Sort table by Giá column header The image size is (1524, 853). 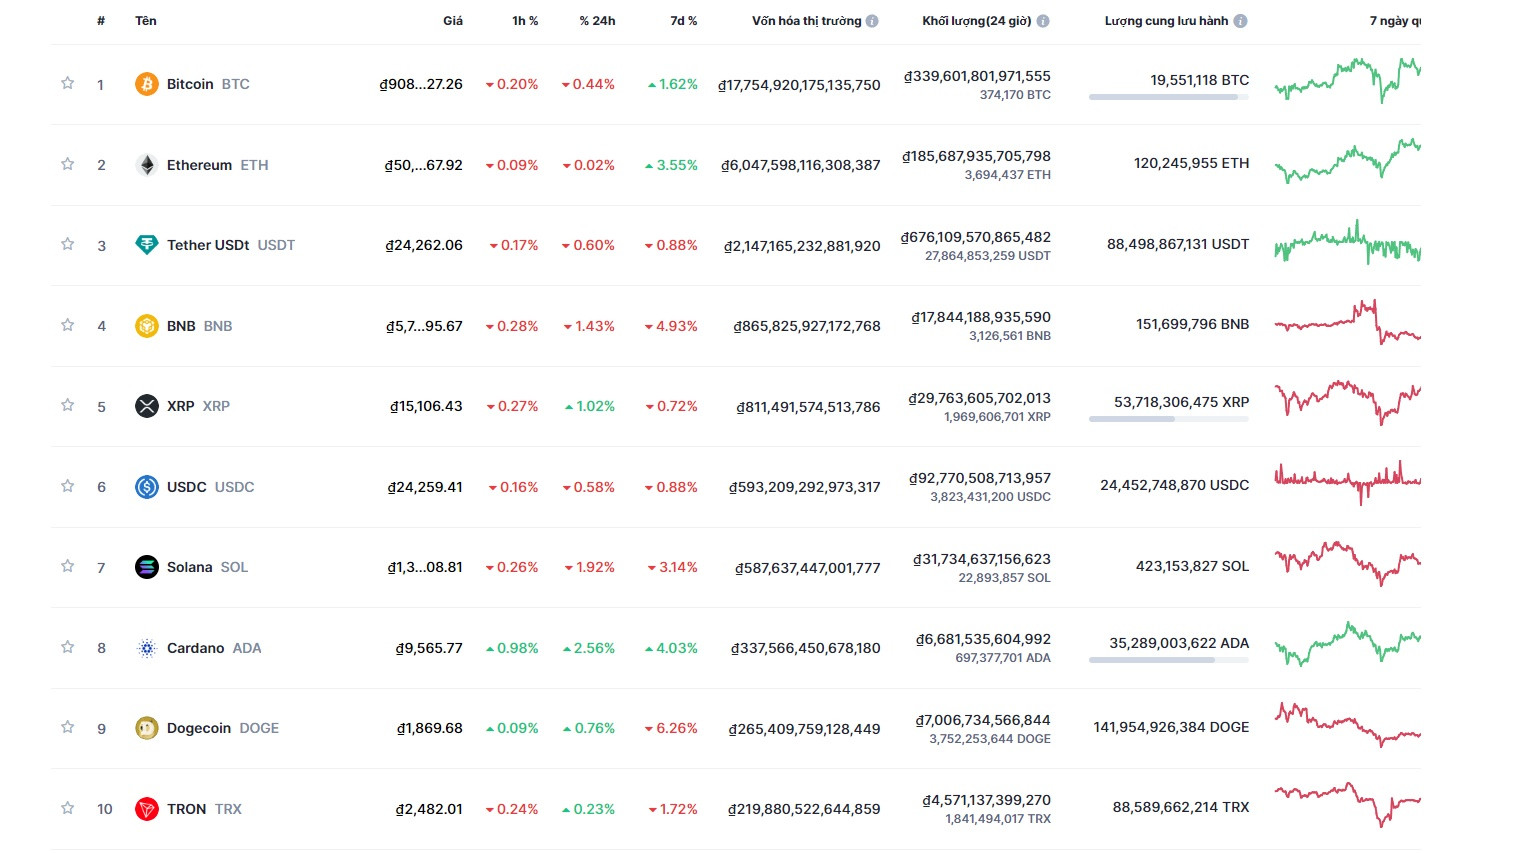point(452,21)
